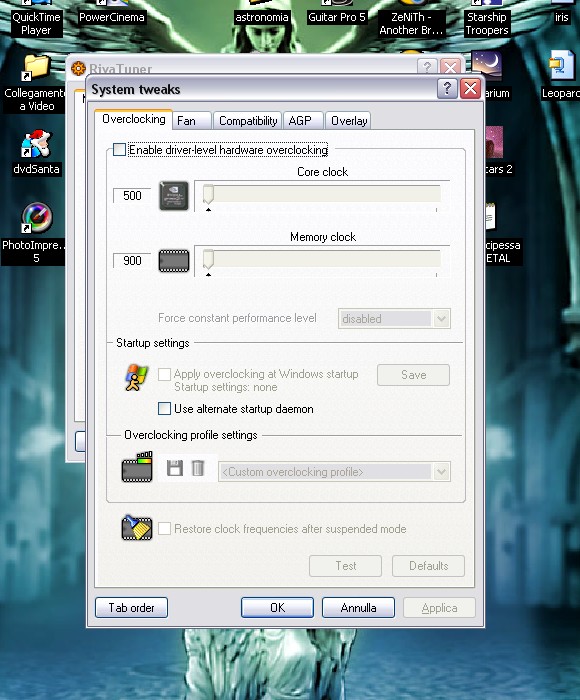
Task: Open Force constant performance level dropdown
Action: tap(394, 319)
